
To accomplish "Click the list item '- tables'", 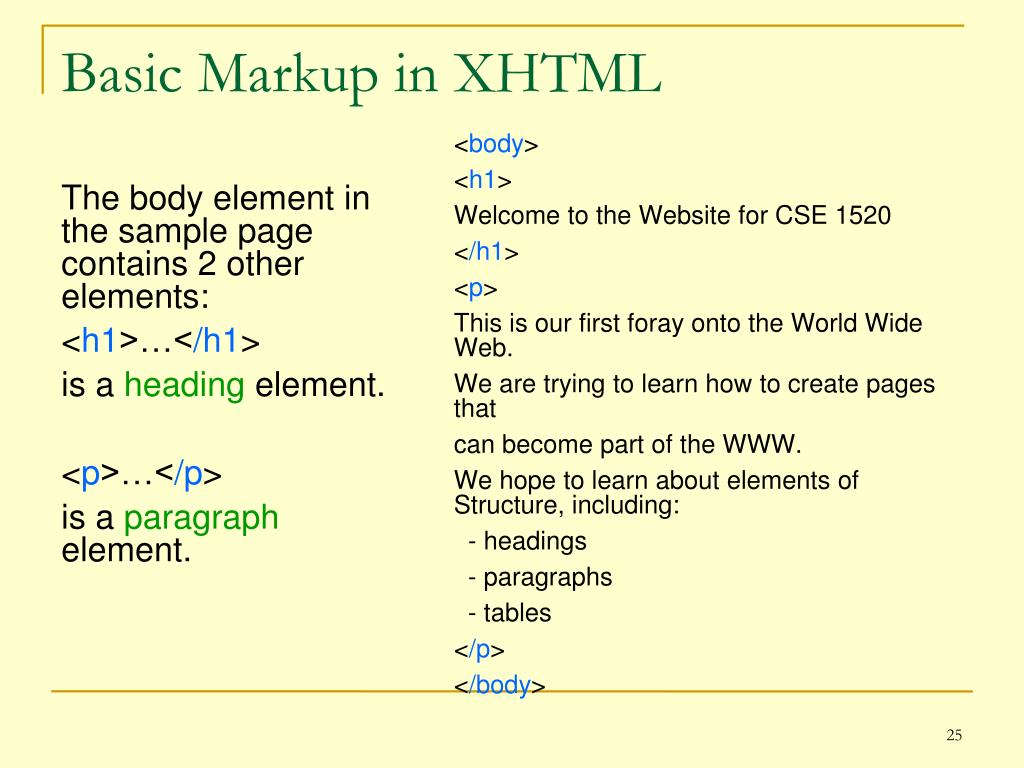I will coord(509,613).
